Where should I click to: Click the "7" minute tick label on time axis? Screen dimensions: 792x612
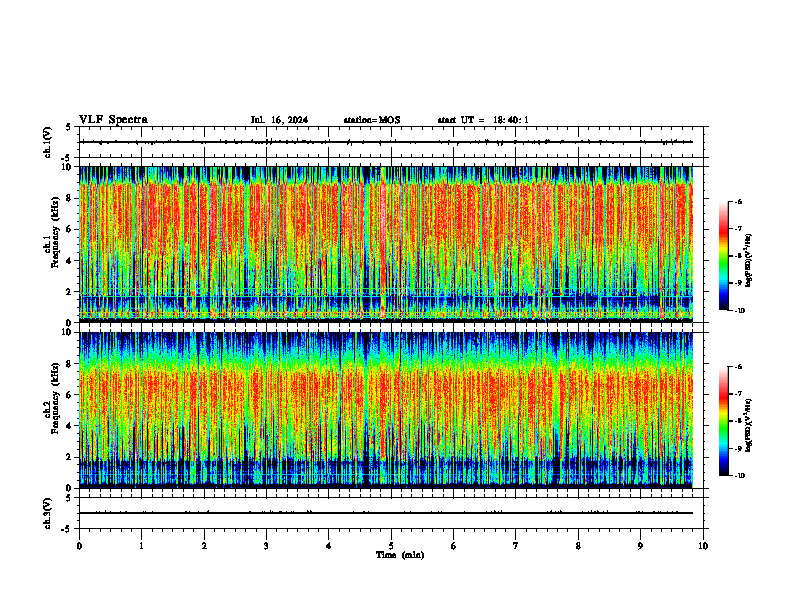(x=516, y=546)
